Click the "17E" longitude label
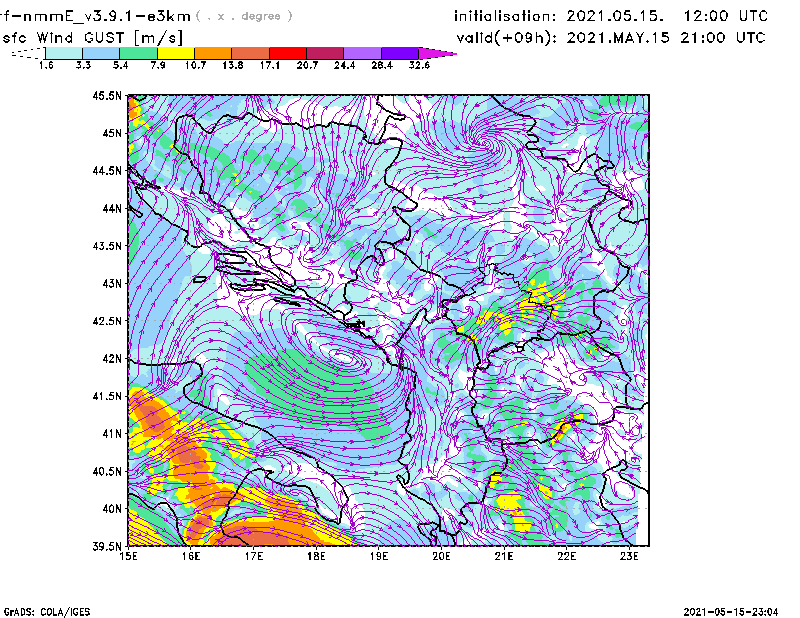This screenshot has width=800, height=618. [x=254, y=556]
